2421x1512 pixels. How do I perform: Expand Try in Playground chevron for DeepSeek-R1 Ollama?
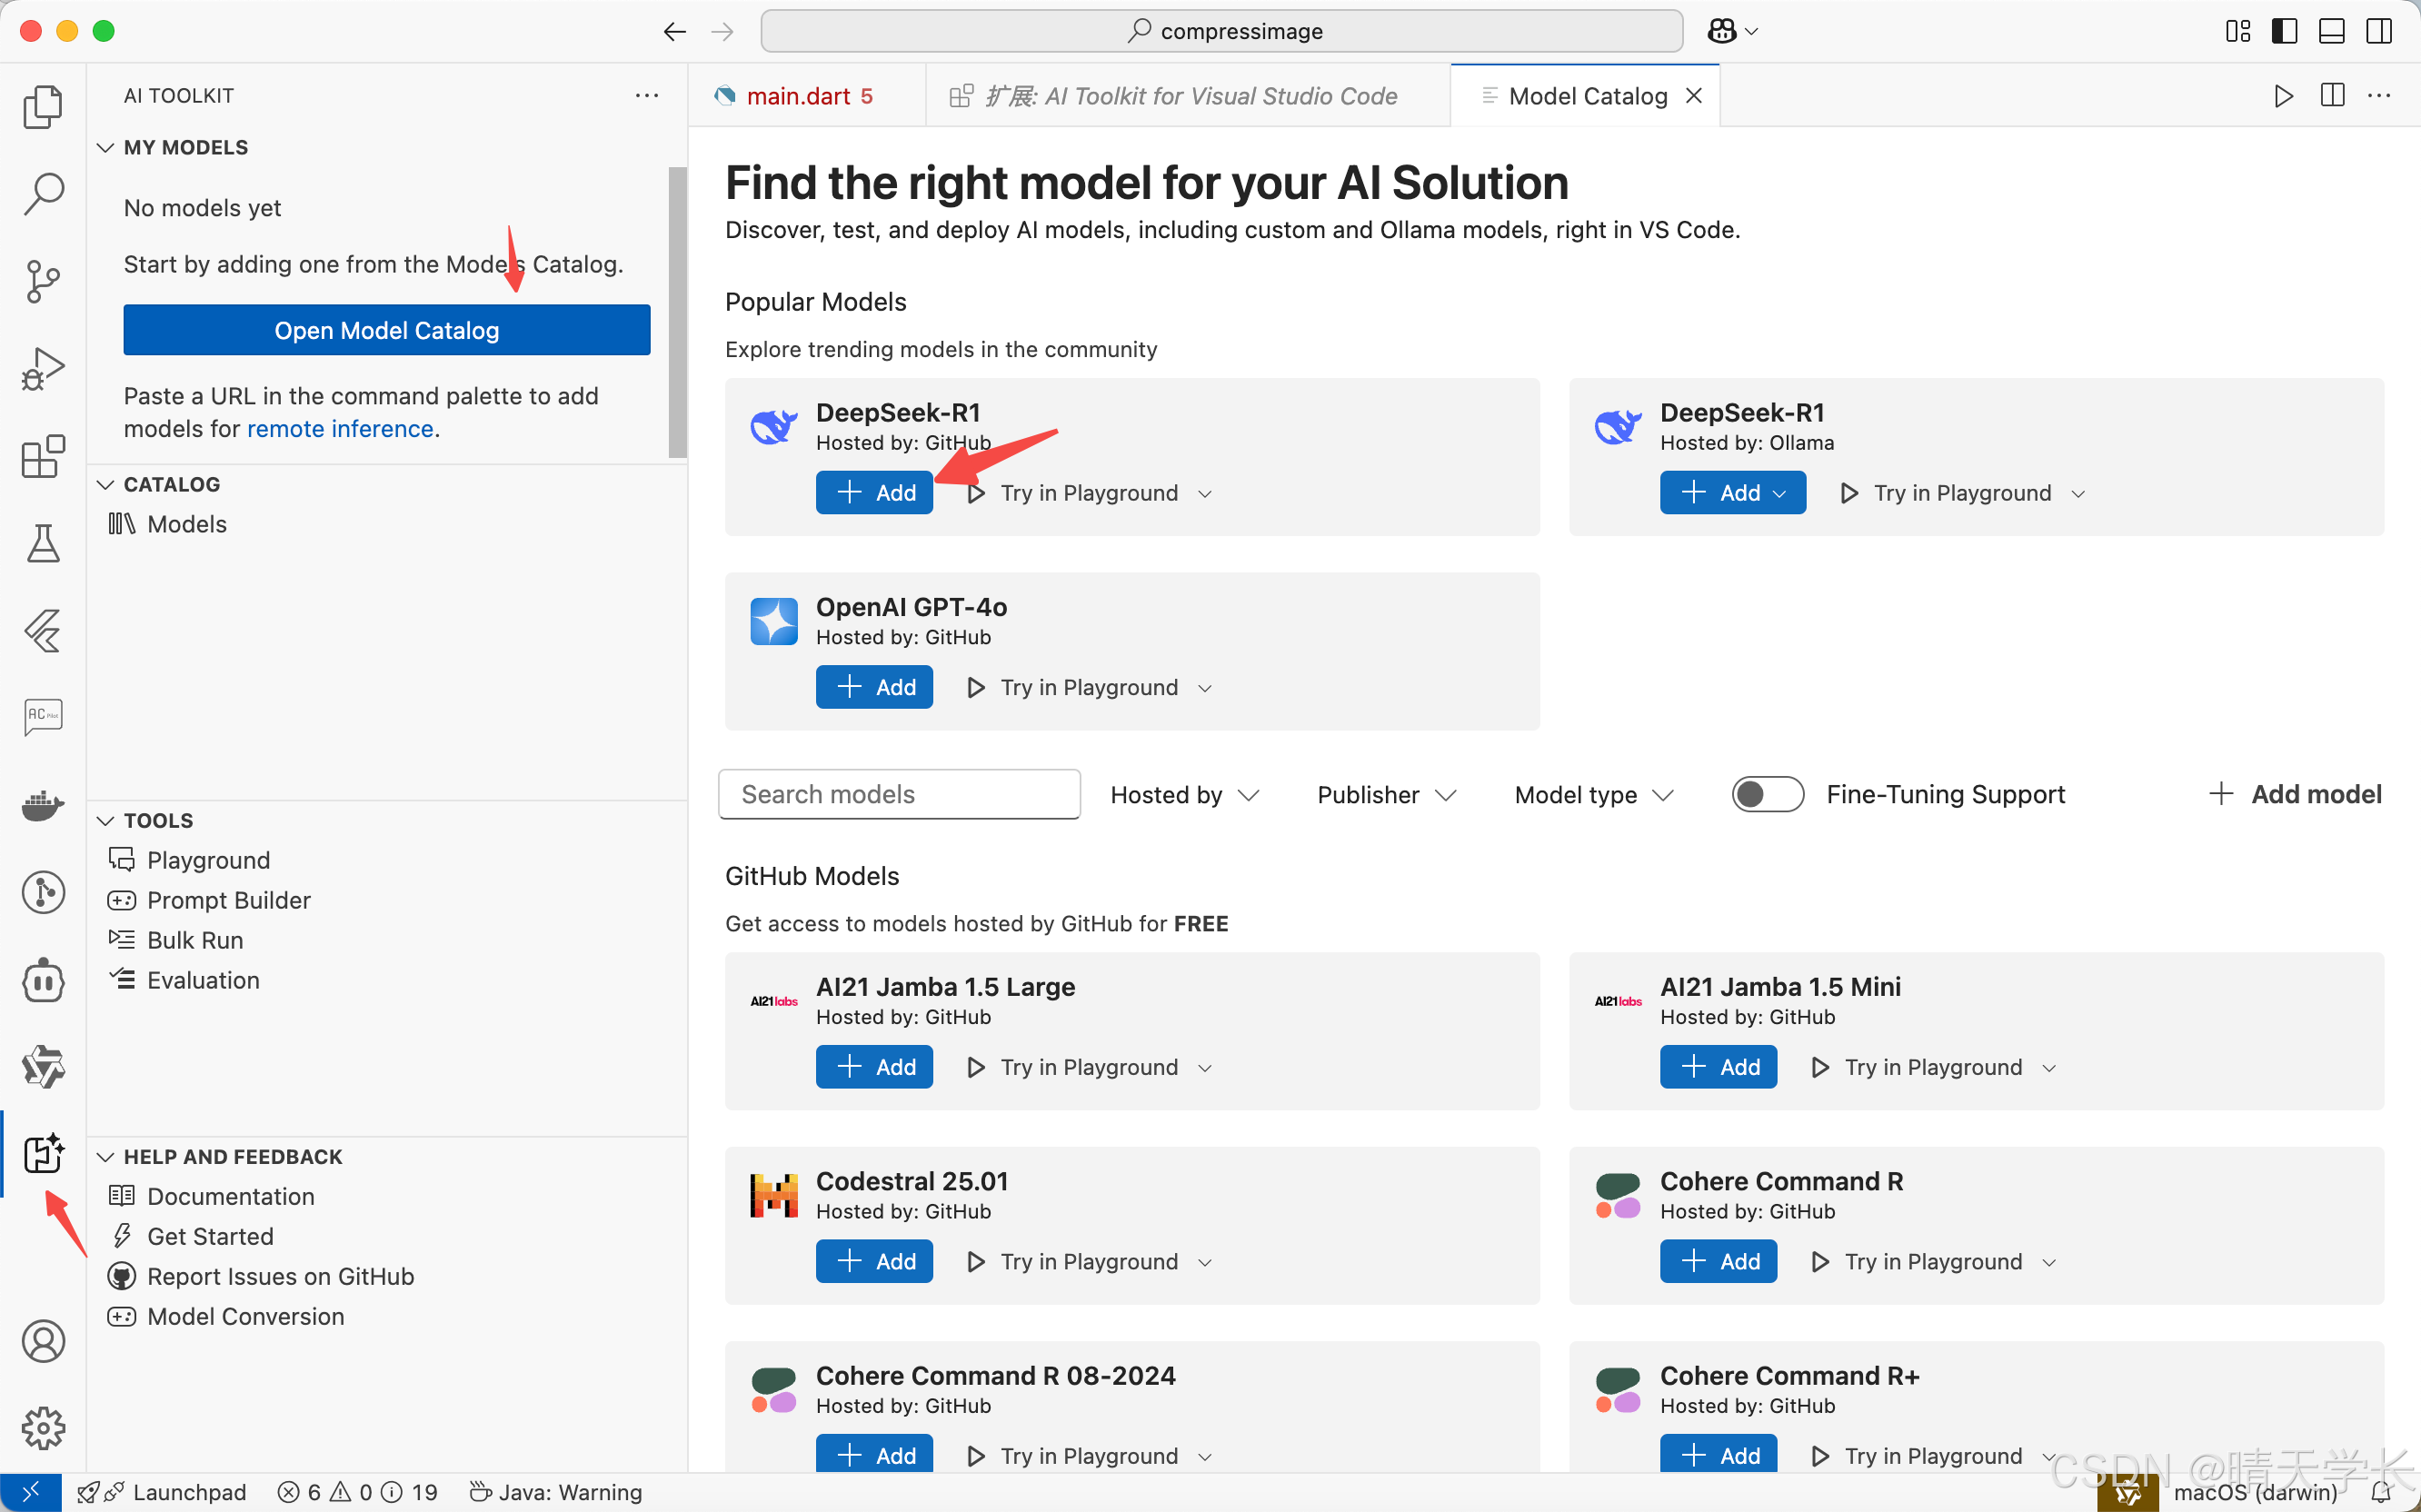coord(2078,494)
